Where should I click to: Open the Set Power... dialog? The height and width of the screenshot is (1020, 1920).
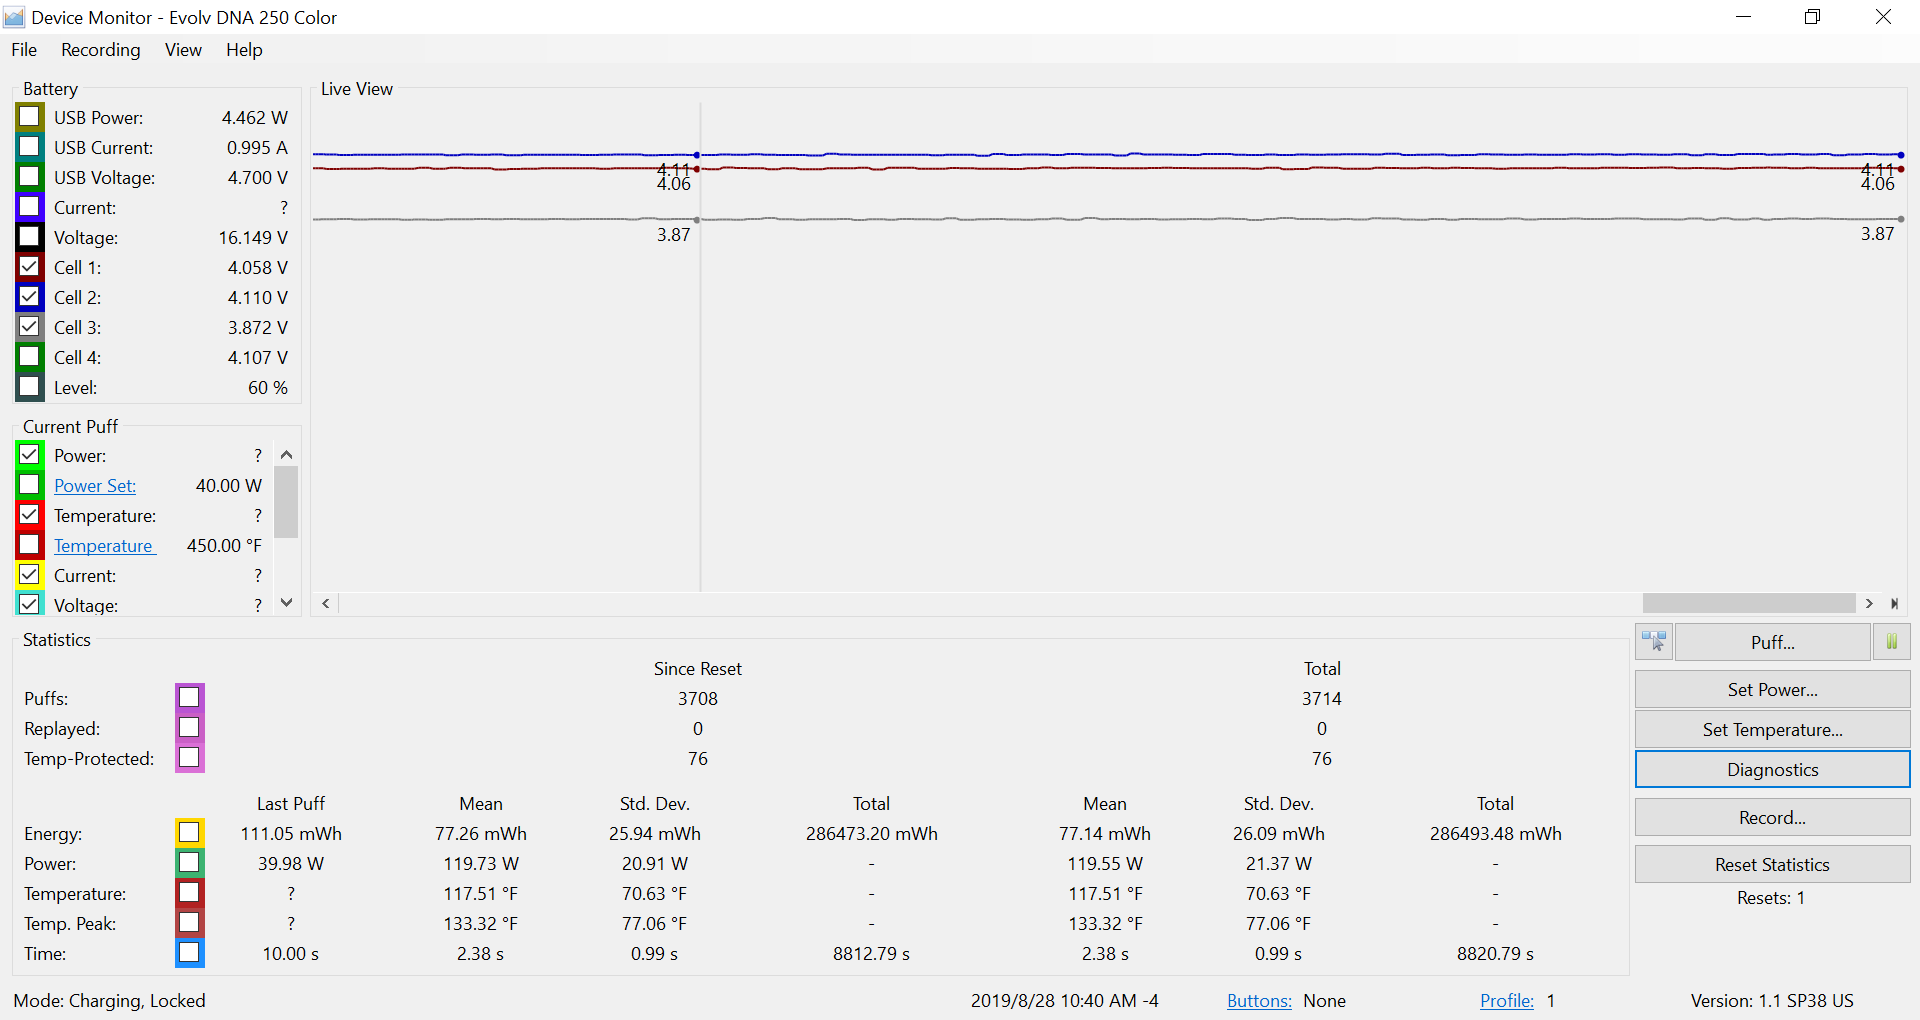[x=1772, y=690]
